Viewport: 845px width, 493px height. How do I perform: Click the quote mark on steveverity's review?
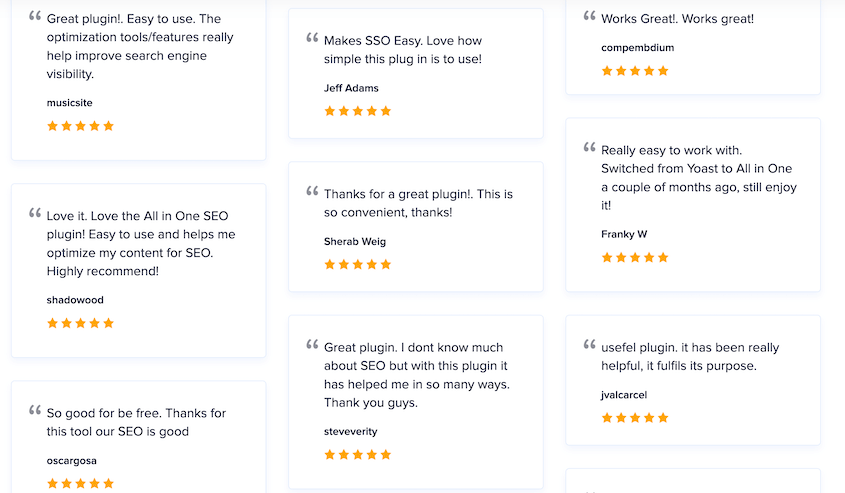(x=312, y=345)
